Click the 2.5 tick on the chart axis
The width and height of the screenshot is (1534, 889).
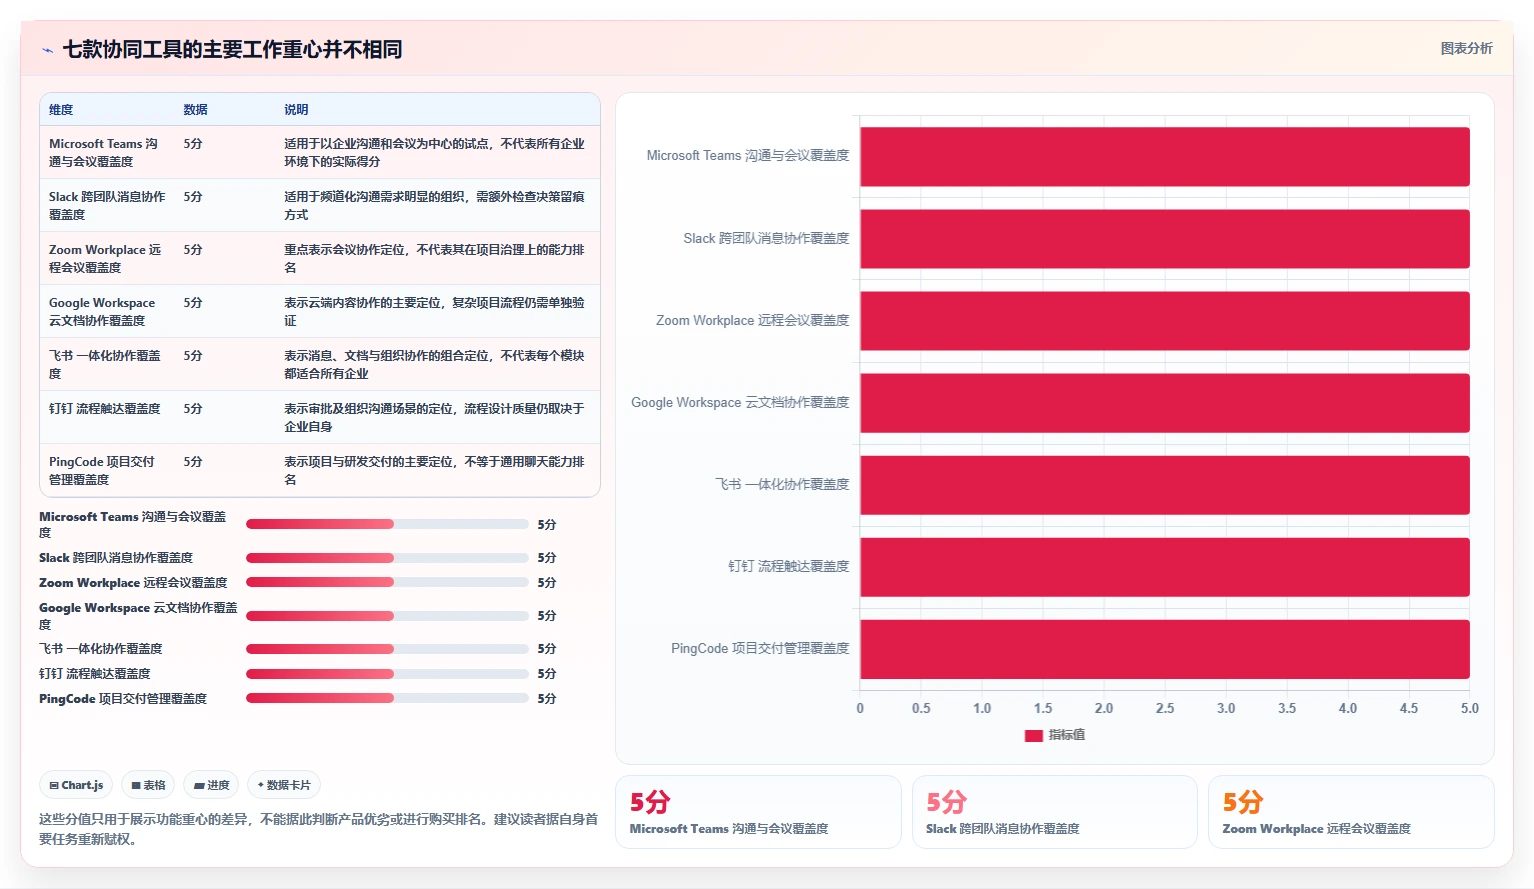point(1165,708)
